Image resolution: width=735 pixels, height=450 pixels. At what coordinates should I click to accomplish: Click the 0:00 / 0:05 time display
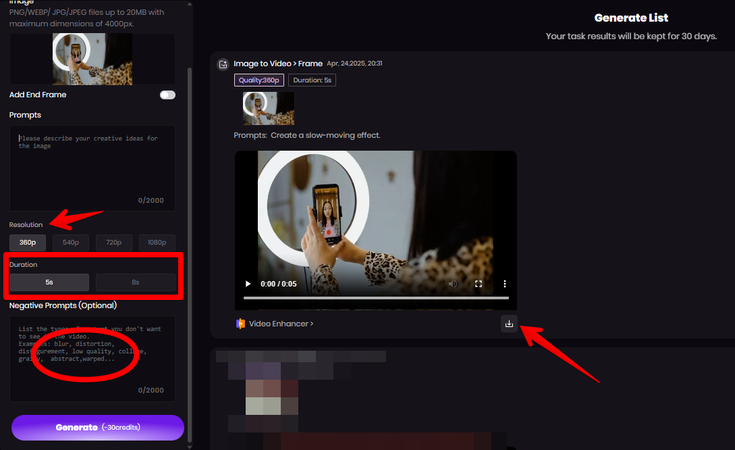pos(278,284)
